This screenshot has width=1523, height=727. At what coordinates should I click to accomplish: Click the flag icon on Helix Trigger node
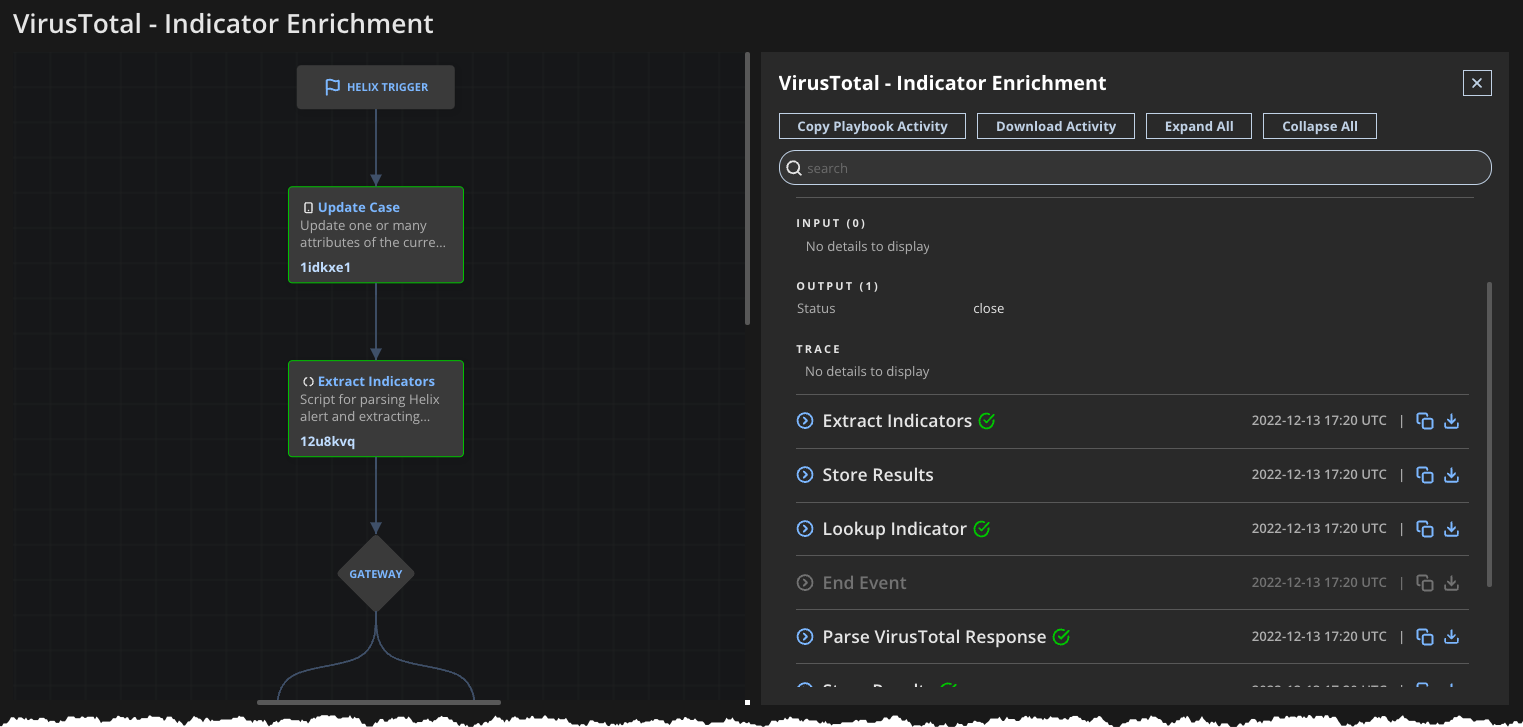coord(332,87)
